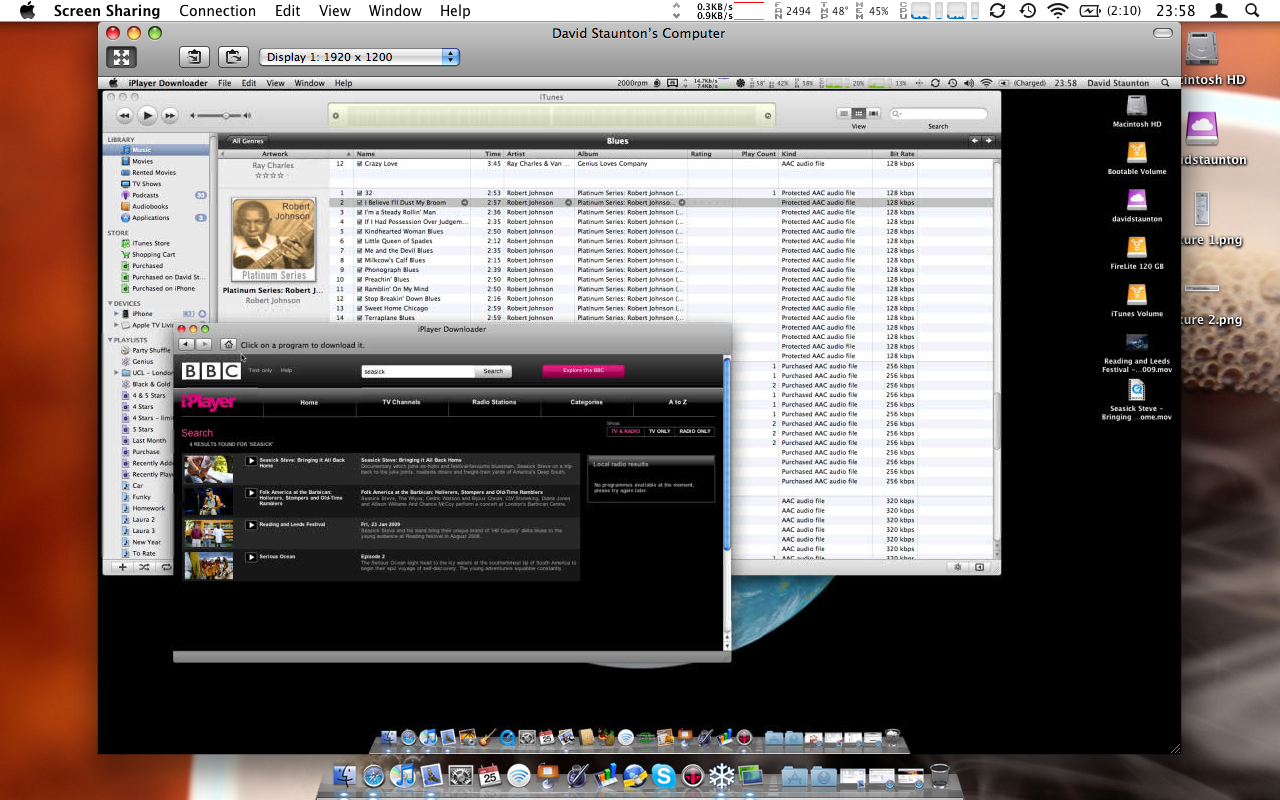Toggle repeat at bottom of iTunes sidebar

(x=165, y=567)
